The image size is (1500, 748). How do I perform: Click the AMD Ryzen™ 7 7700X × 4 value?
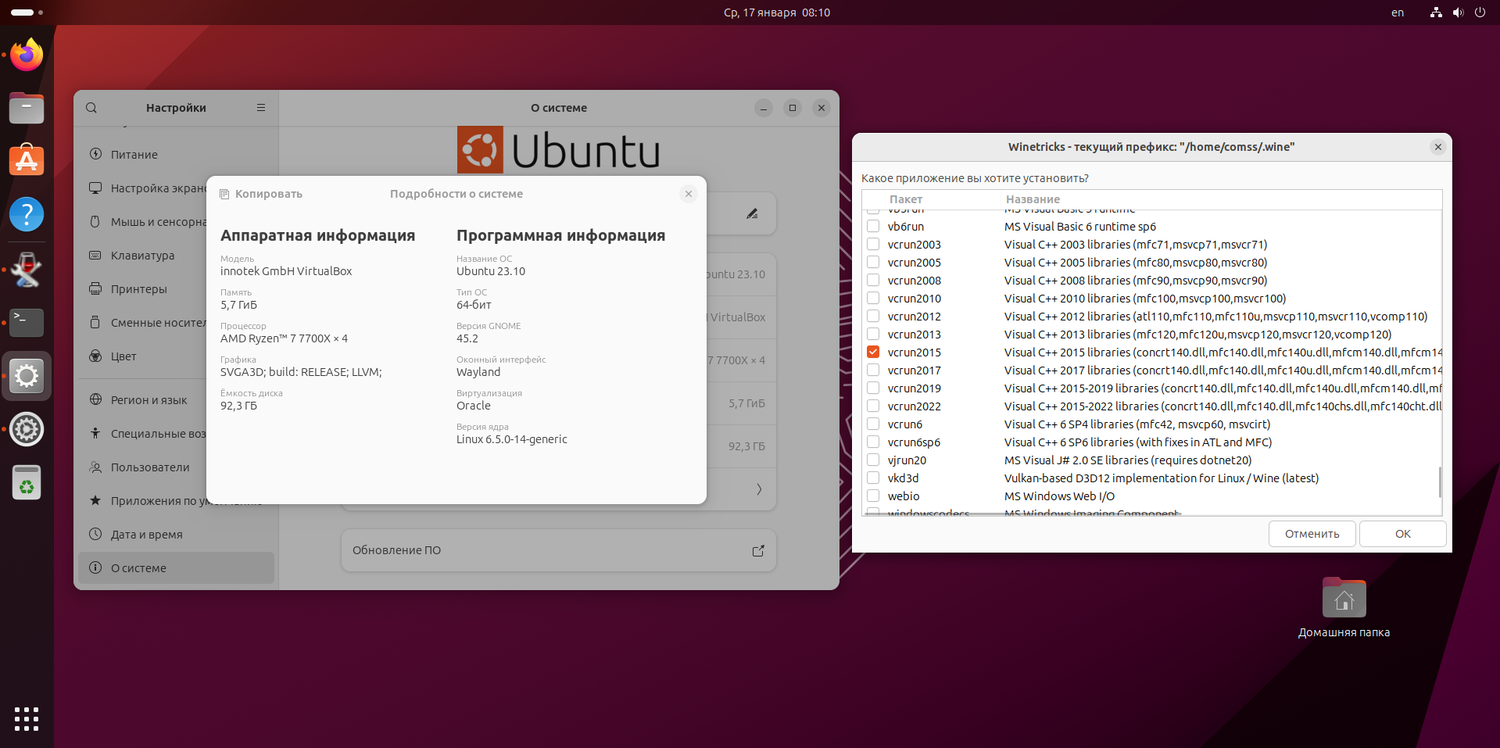(284, 338)
